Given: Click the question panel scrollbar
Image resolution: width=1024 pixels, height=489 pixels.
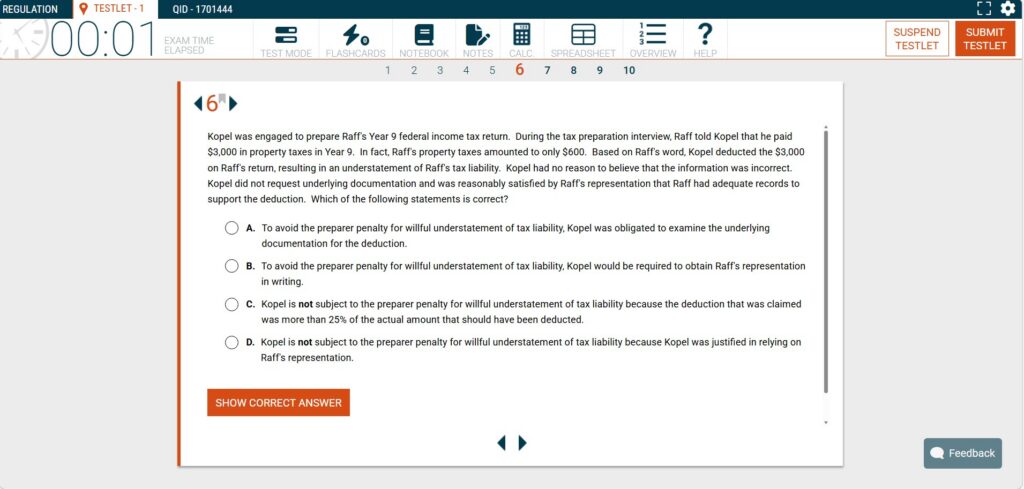Looking at the screenshot, I should click(826, 261).
